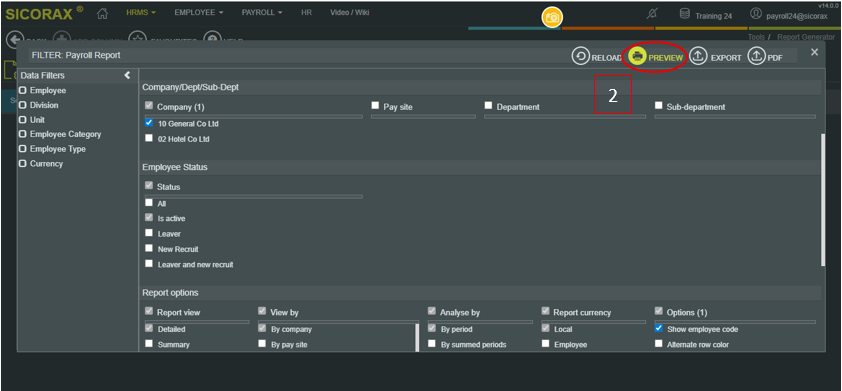Image resolution: width=842 pixels, height=391 pixels.
Task: Click the crossed-out pin icon
Action: (x=651, y=14)
